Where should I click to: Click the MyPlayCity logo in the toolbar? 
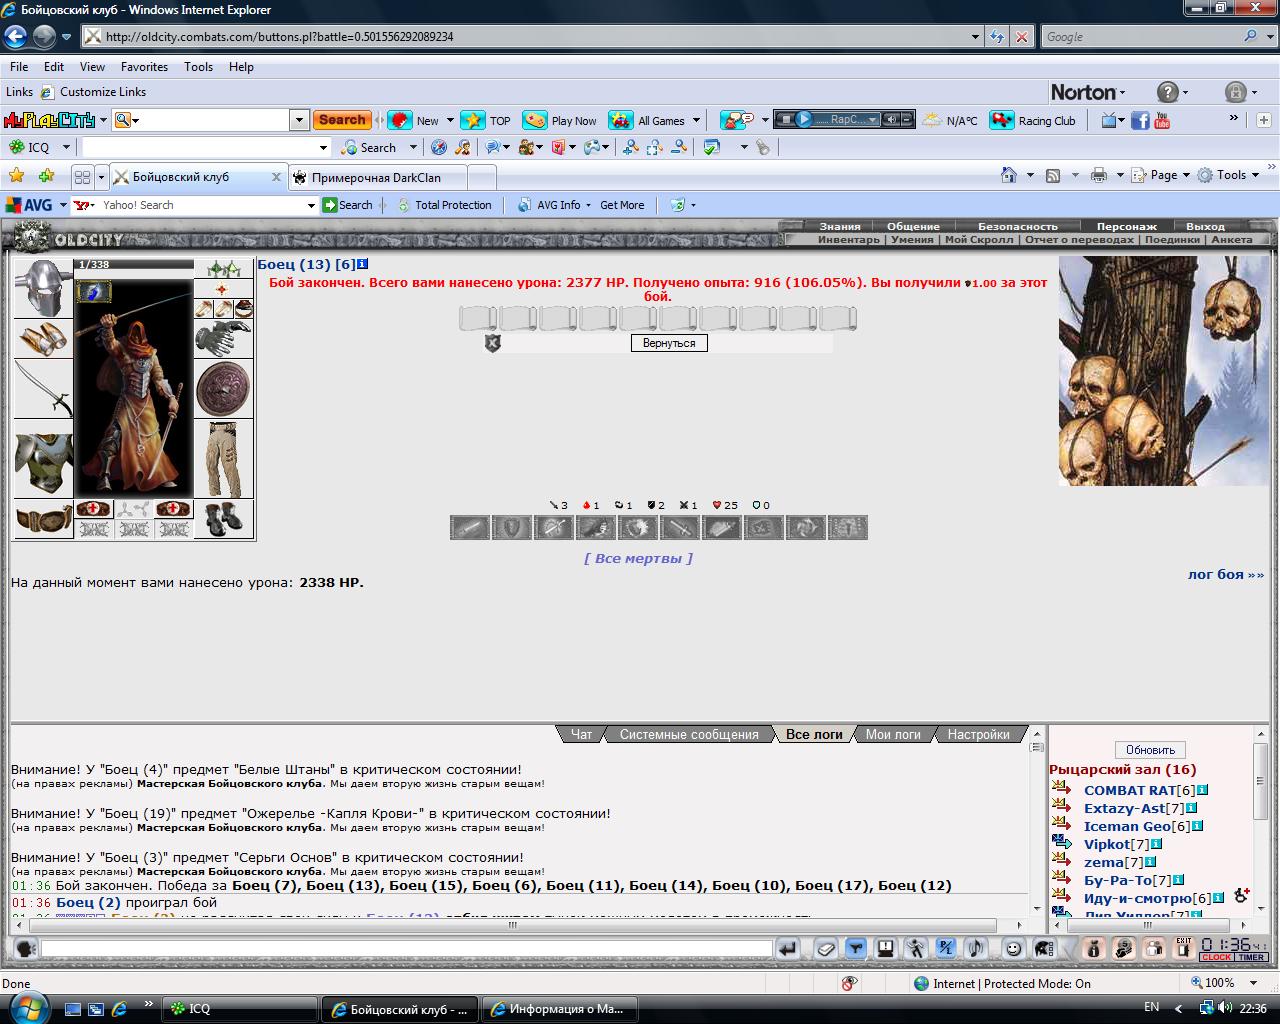tap(49, 120)
